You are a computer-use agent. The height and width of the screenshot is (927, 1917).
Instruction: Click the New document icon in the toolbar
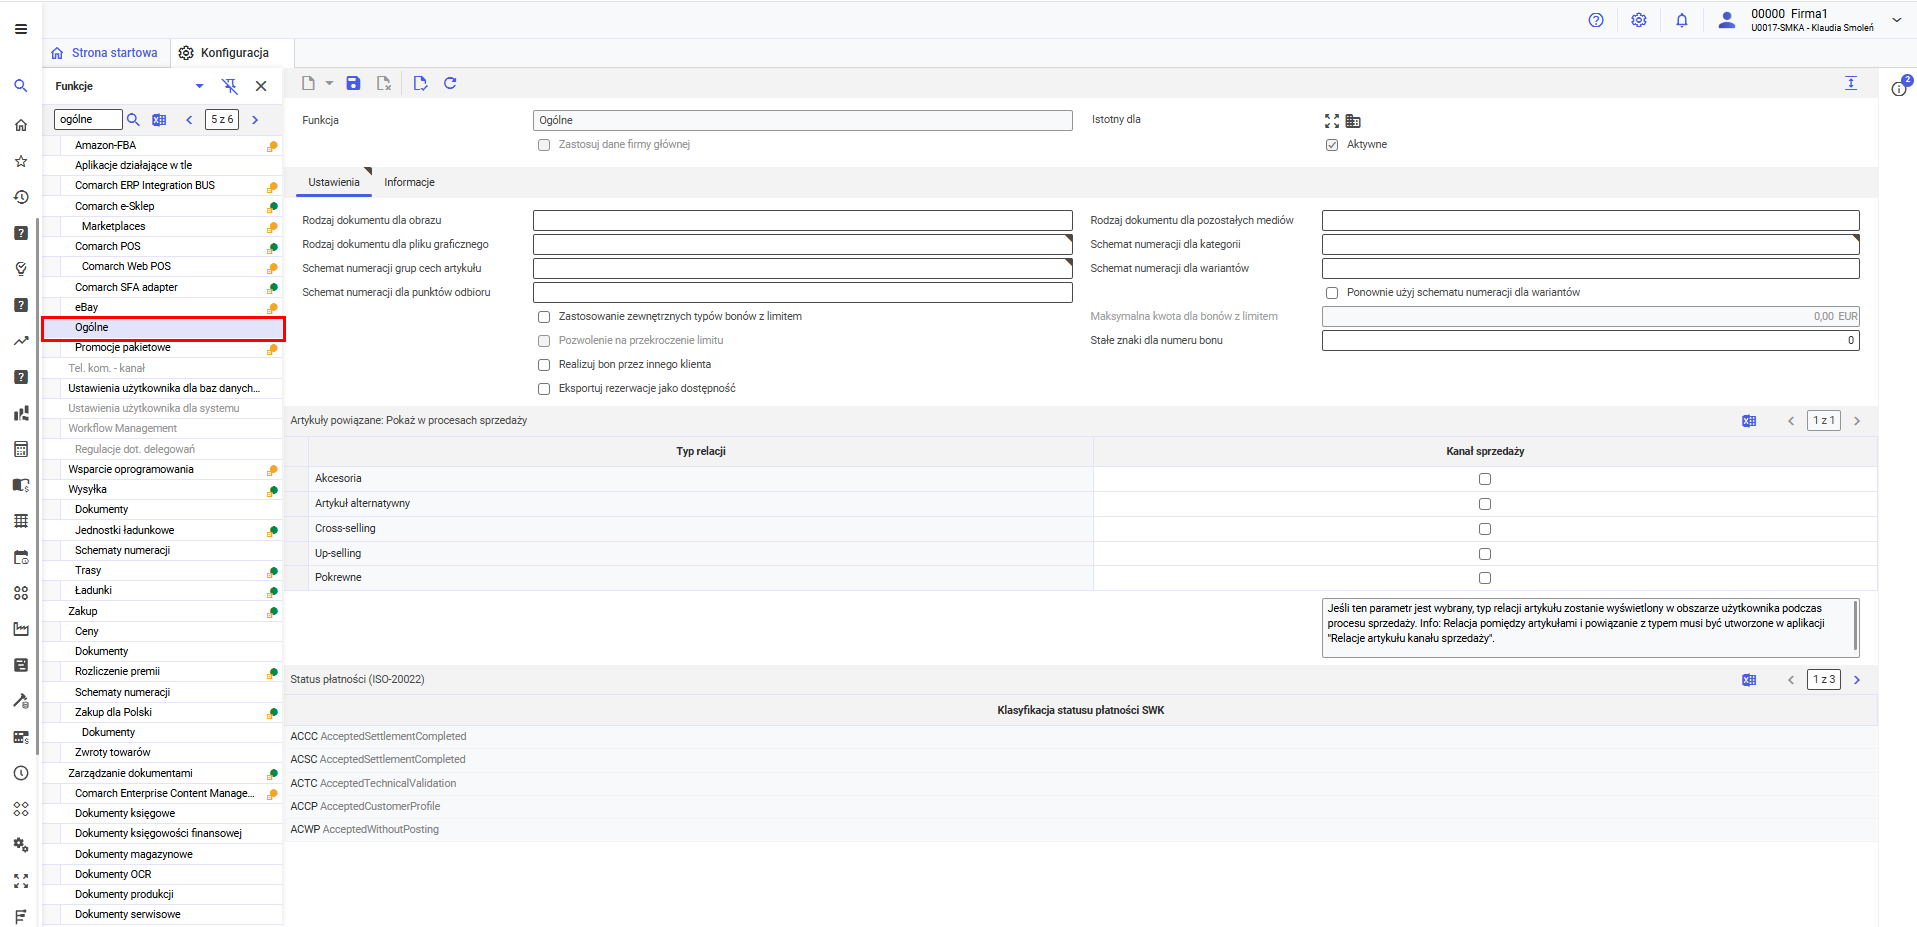coord(309,83)
